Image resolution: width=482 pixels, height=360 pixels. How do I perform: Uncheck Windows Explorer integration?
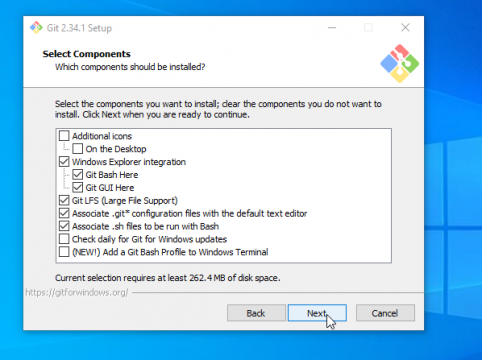tap(64, 162)
